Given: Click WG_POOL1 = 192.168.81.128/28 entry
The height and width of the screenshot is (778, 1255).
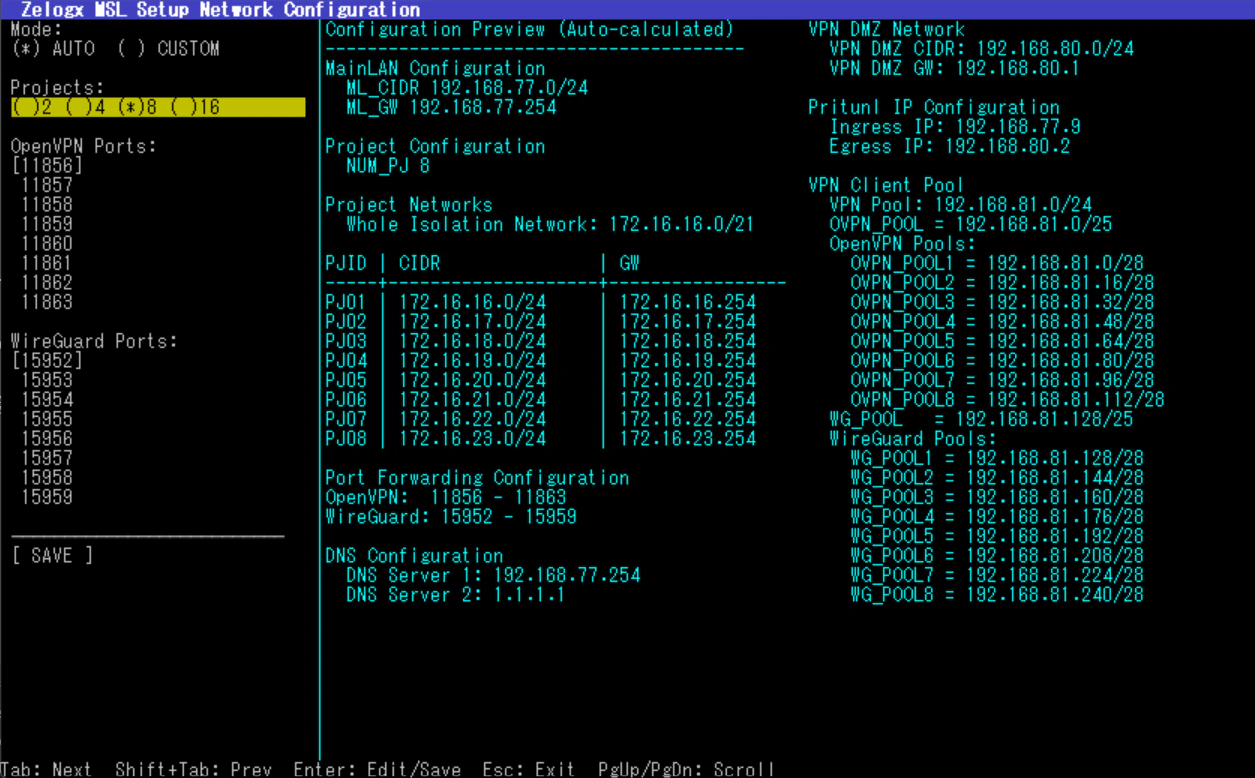Looking at the screenshot, I should point(997,458).
